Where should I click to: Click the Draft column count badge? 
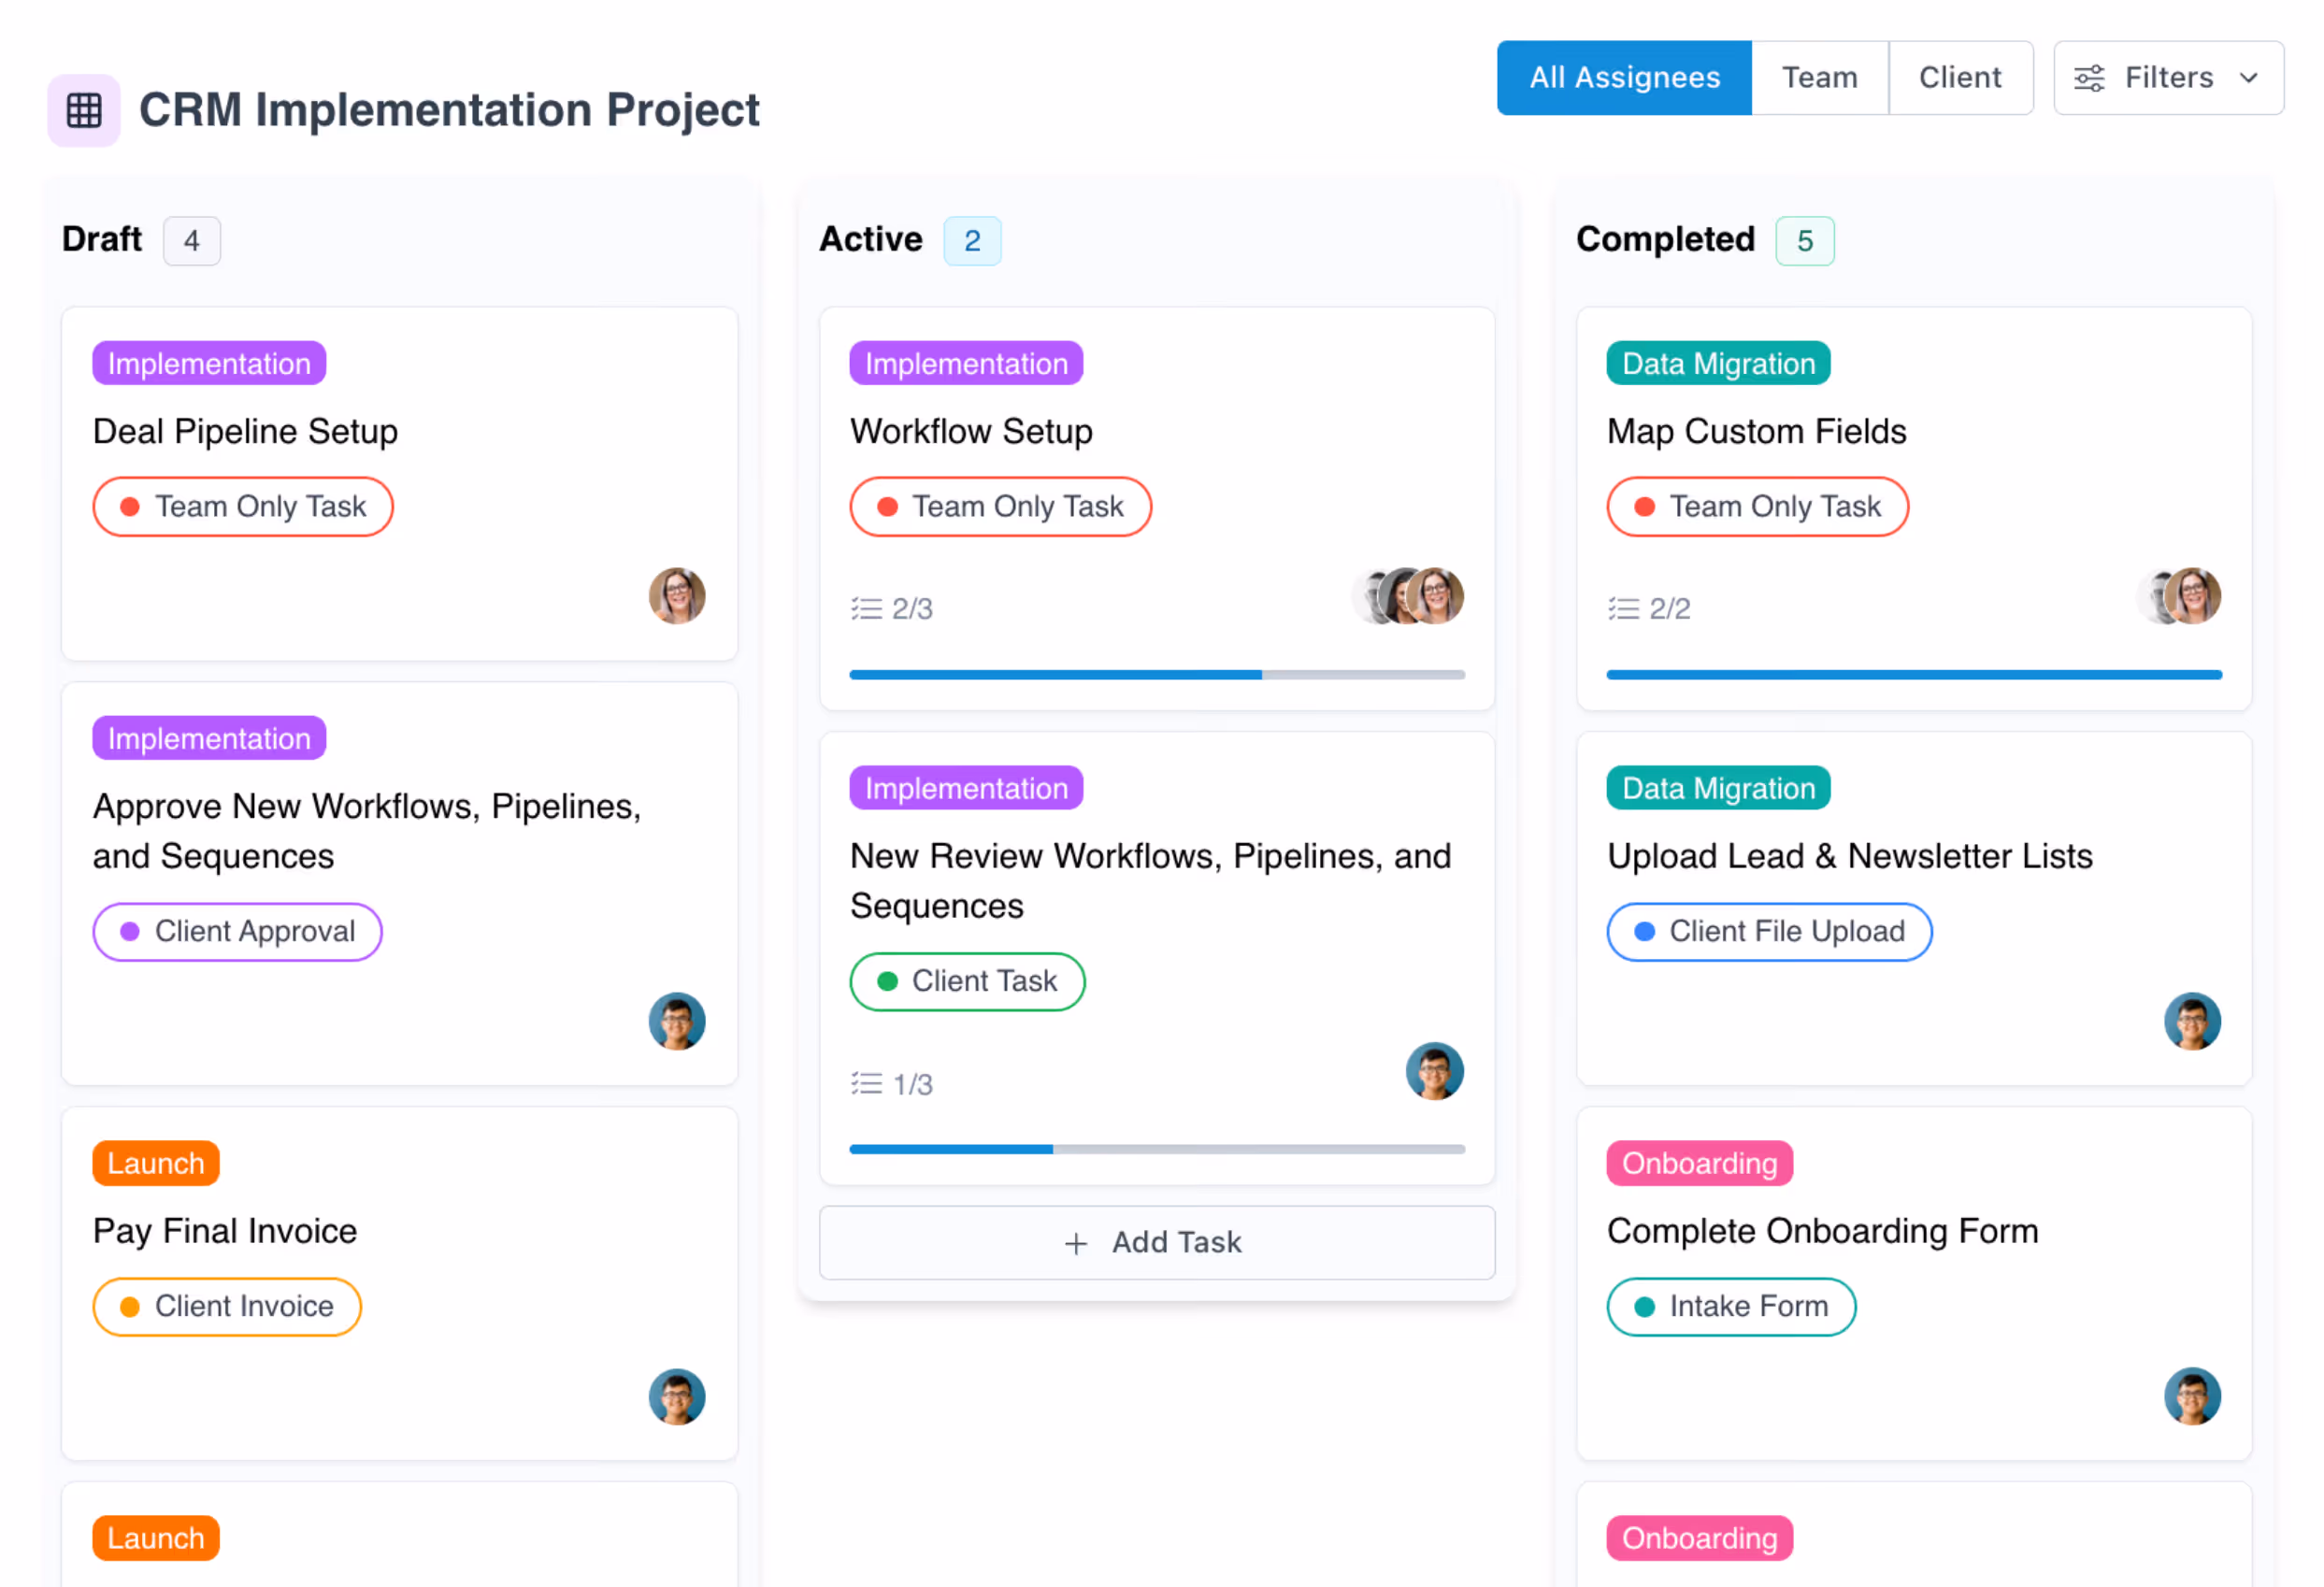pyautogui.click(x=191, y=241)
